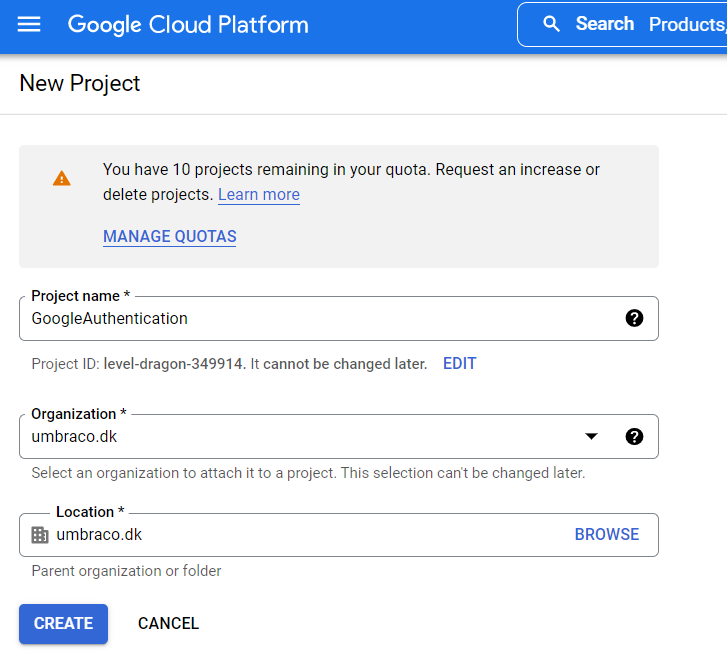The height and width of the screenshot is (666, 727).
Task: Click BROWSE in the Location field
Action: tap(607, 534)
